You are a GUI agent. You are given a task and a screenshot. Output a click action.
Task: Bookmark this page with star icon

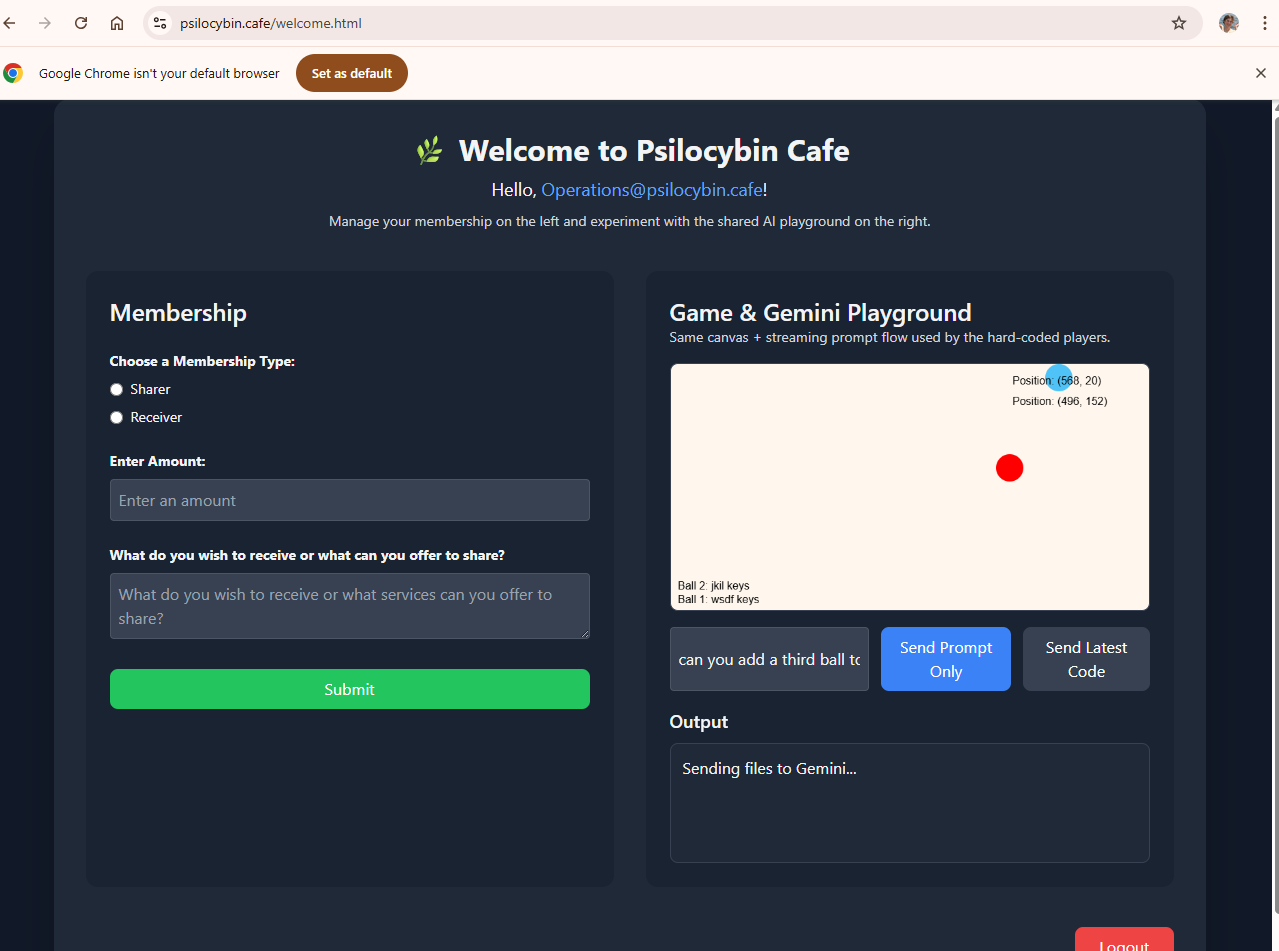coord(1179,23)
